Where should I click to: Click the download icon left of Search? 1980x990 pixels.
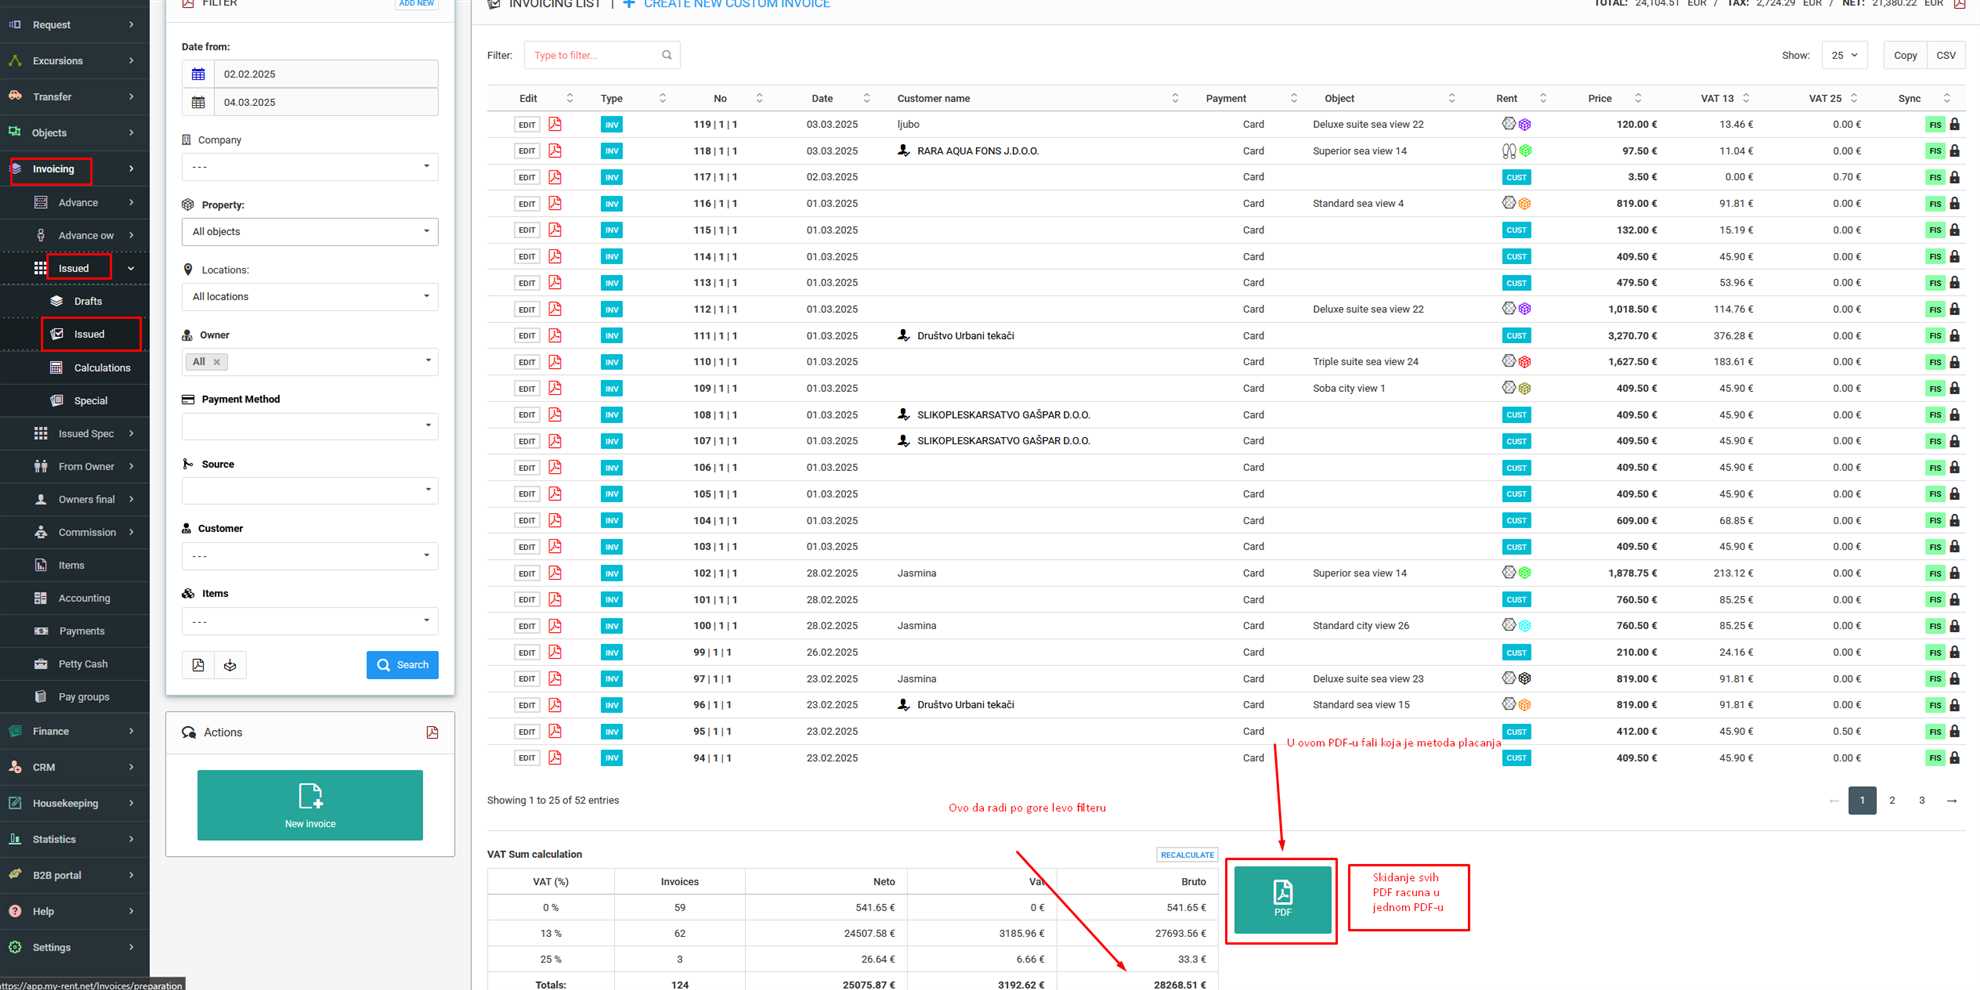click(230, 665)
